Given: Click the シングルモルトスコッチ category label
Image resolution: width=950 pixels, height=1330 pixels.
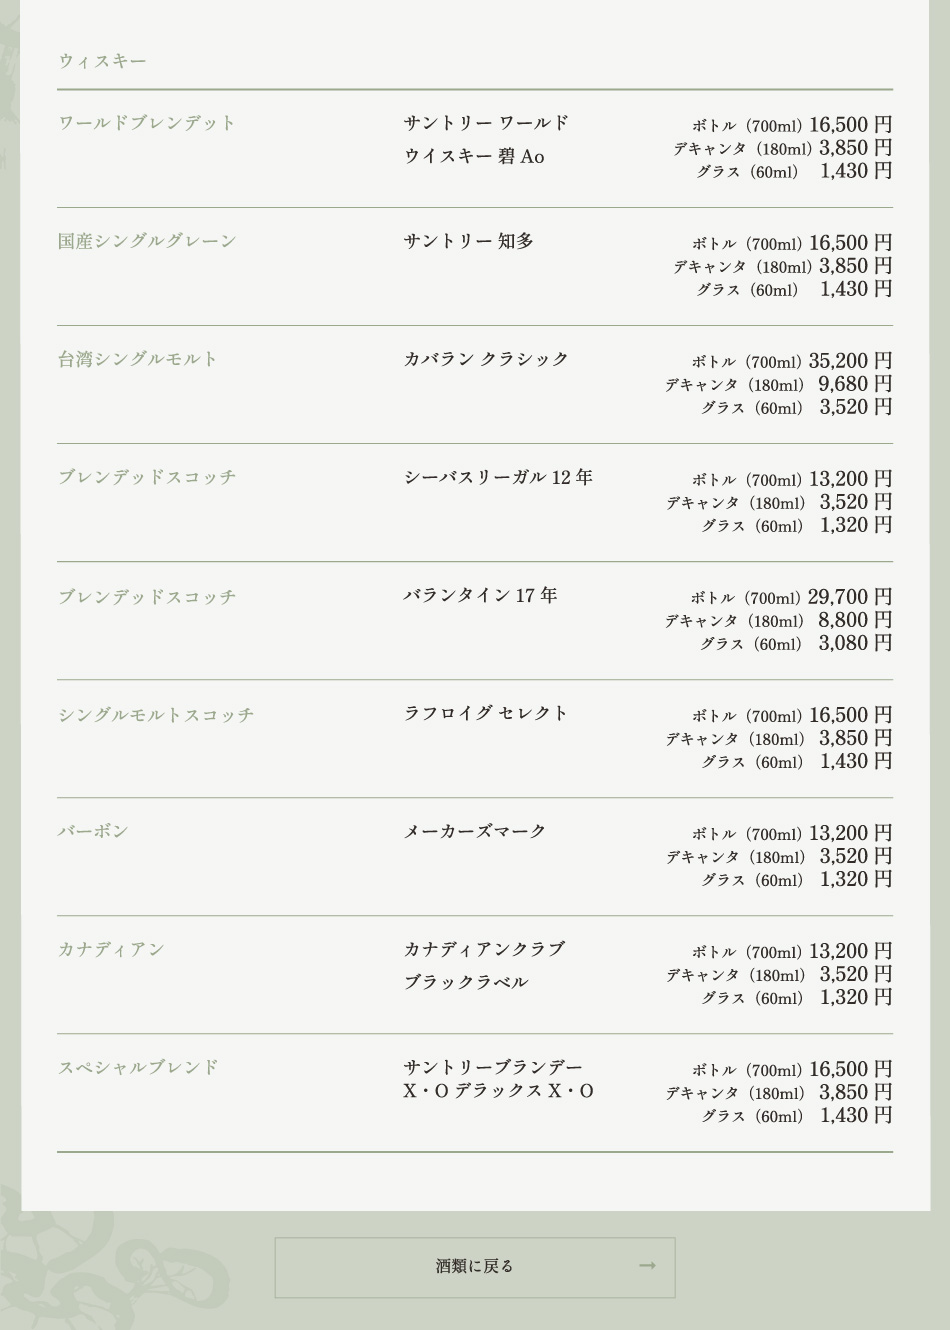Looking at the screenshot, I should coord(156,715).
